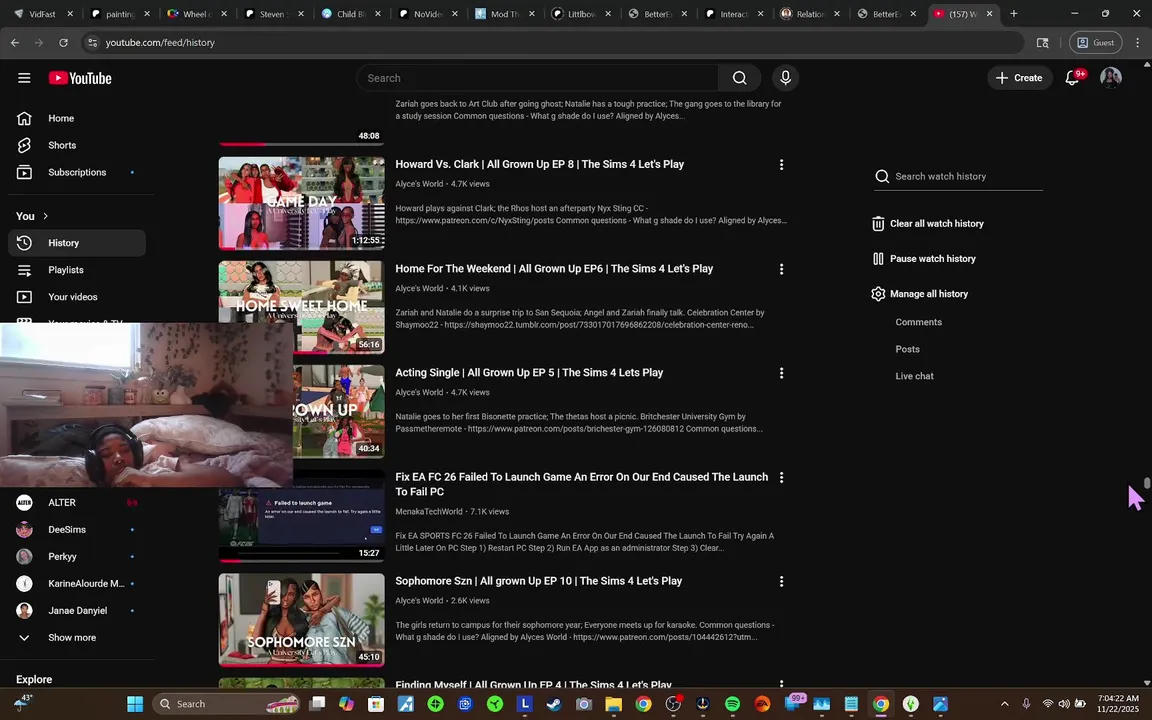1152x720 pixels.
Task: Click the taskbar Search box
Action: [228, 704]
